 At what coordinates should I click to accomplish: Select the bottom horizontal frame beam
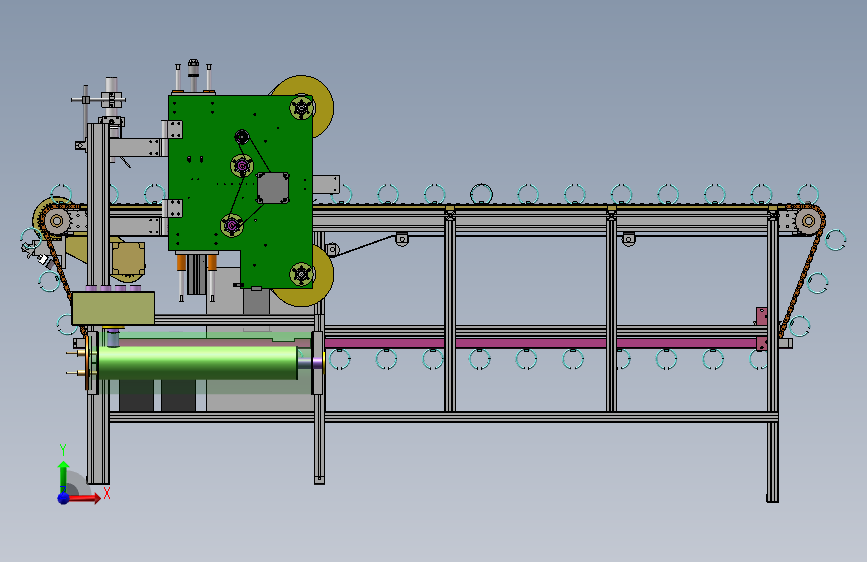(x=443, y=417)
